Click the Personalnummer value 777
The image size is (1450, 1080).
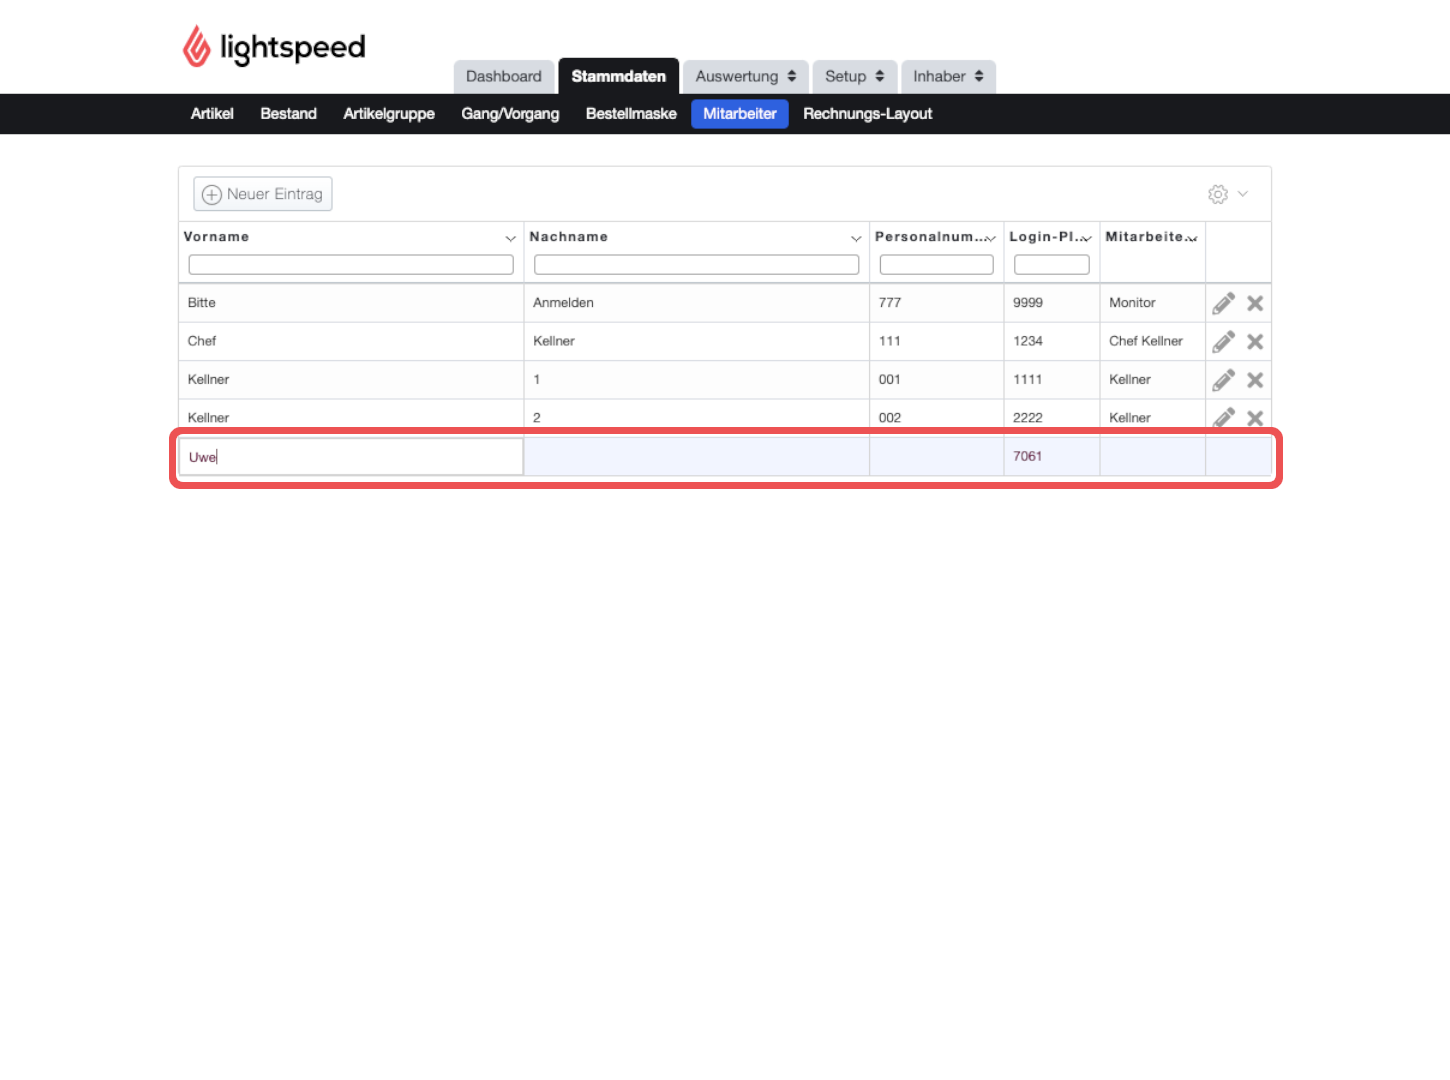[890, 303]
